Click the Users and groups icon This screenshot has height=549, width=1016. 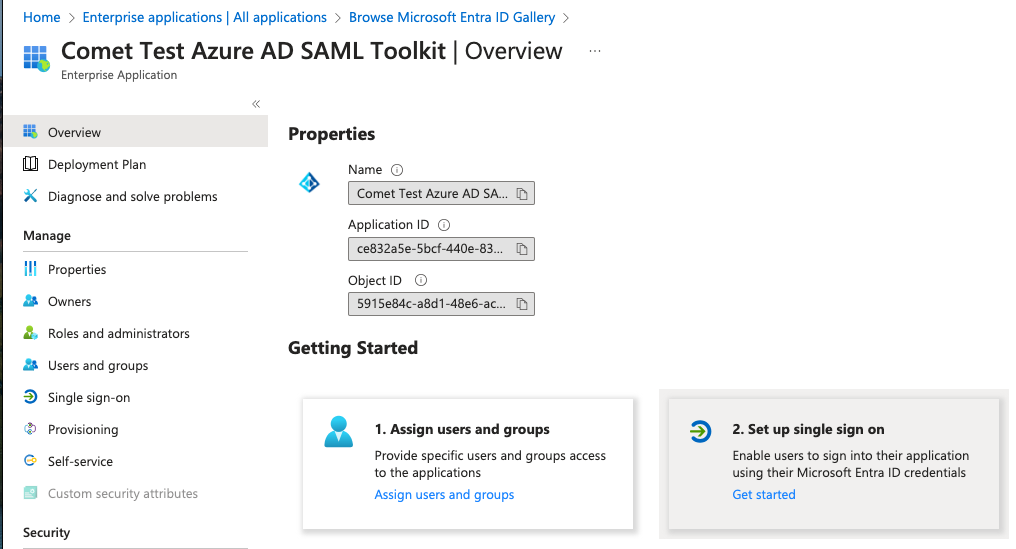coord(30,365)
